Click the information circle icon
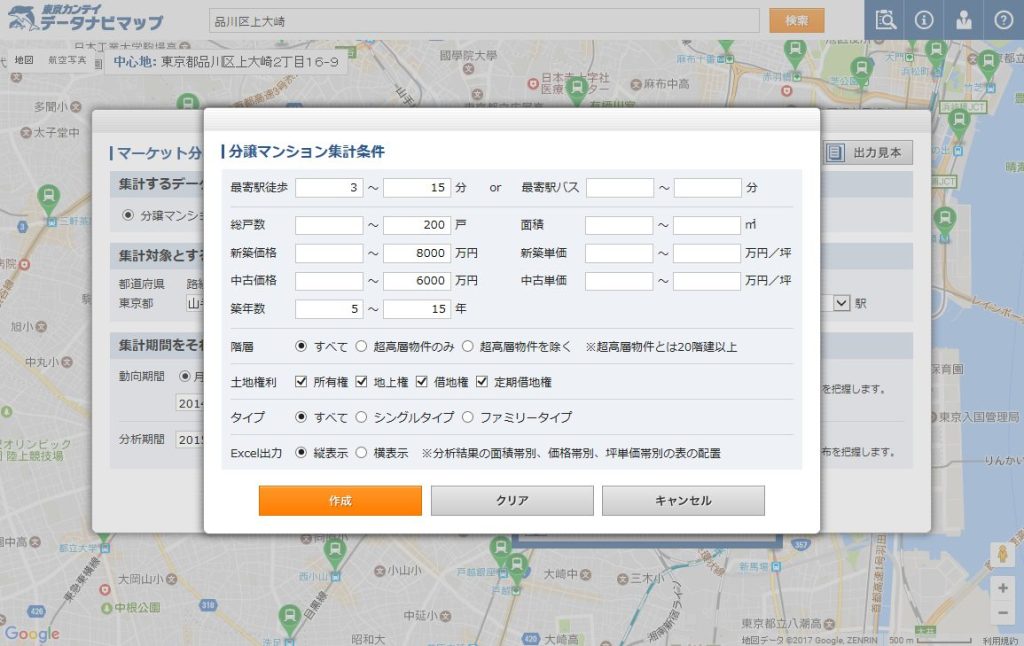Viewport: 1024px width, 646px height. (924, 20)
